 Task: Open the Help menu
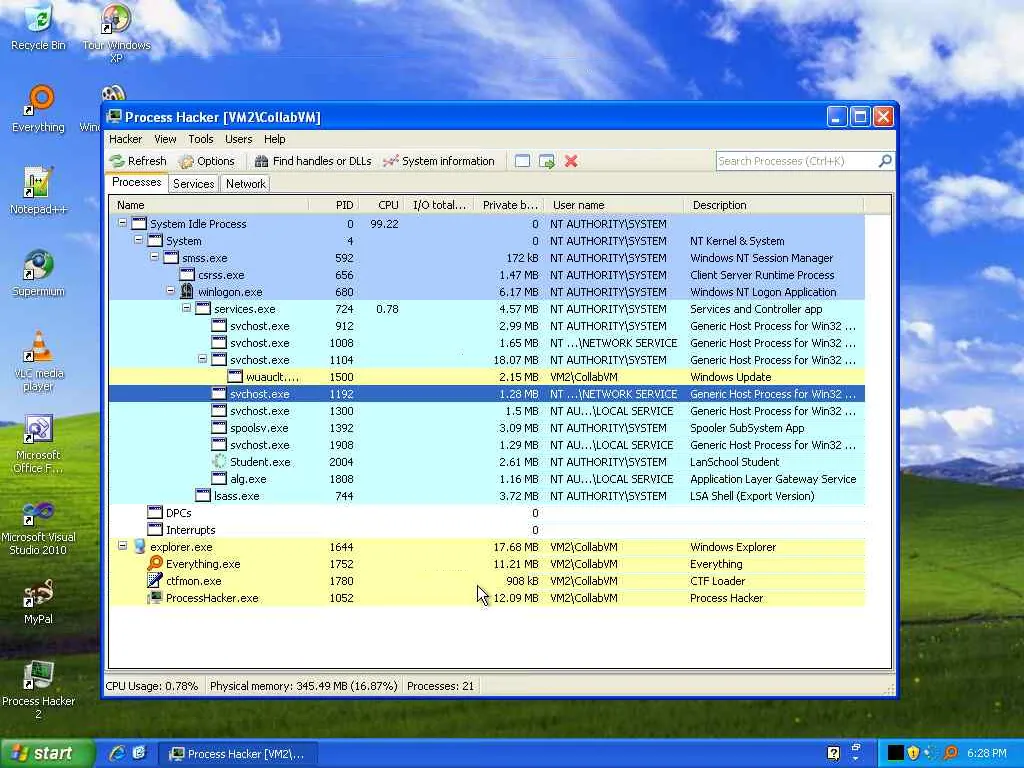(x=274, y=139)
